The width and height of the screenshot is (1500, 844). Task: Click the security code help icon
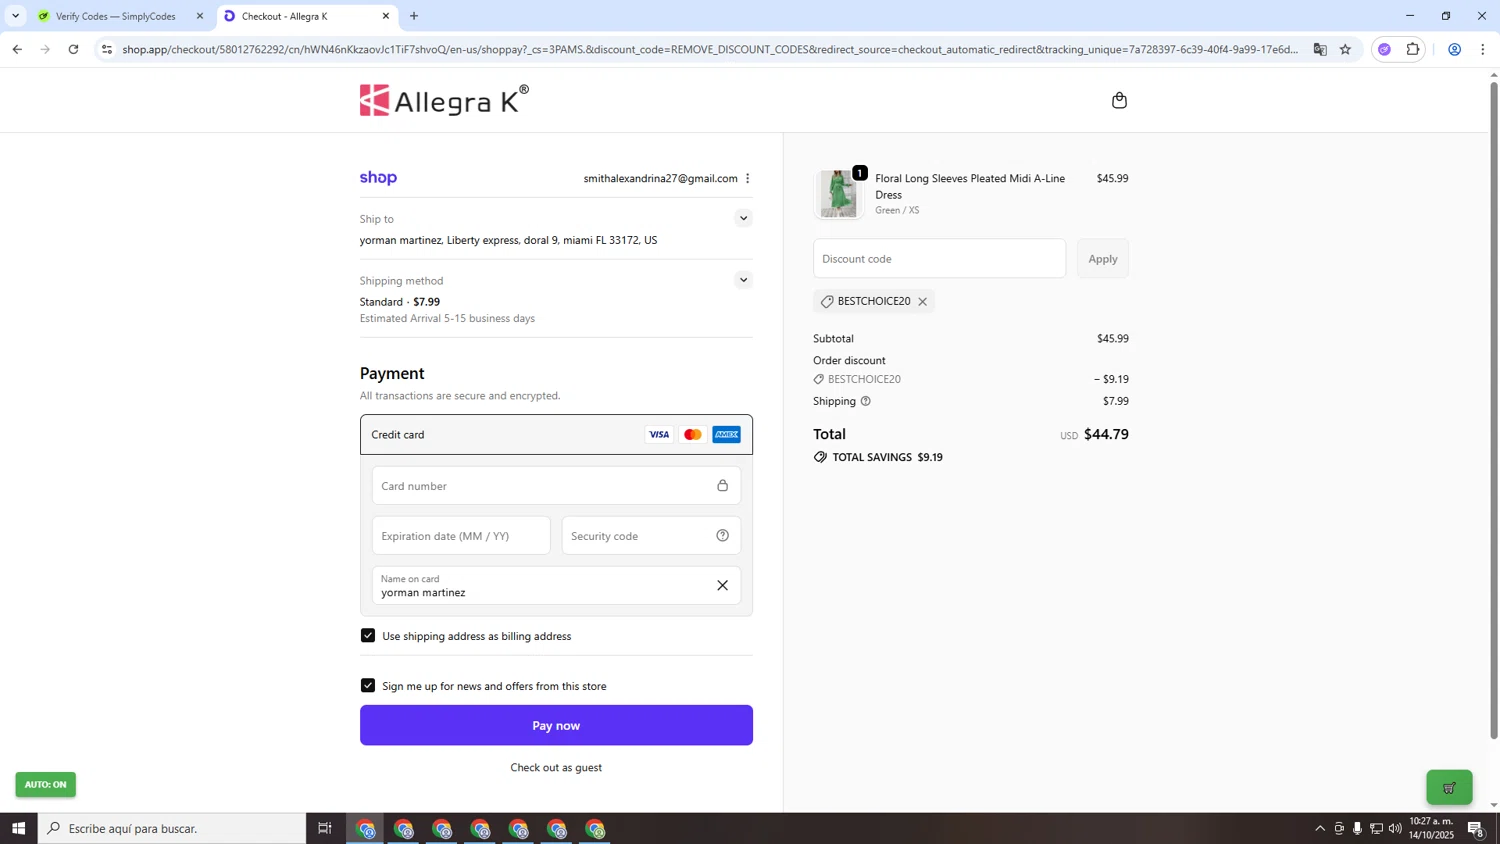(x=722, y=536)
